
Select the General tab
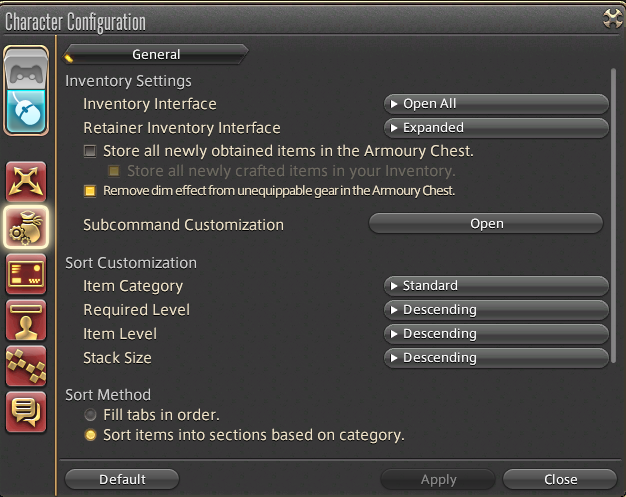pyautogui.click(x=156, y=54)
